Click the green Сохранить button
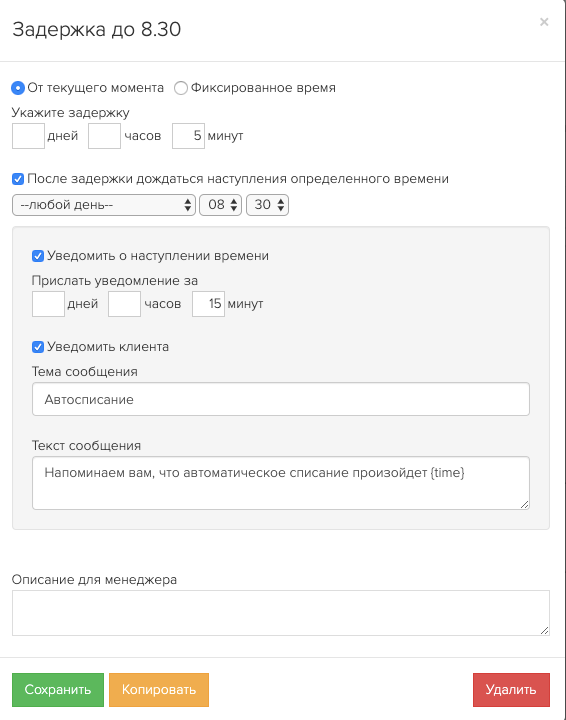 (x=58, y=690)
